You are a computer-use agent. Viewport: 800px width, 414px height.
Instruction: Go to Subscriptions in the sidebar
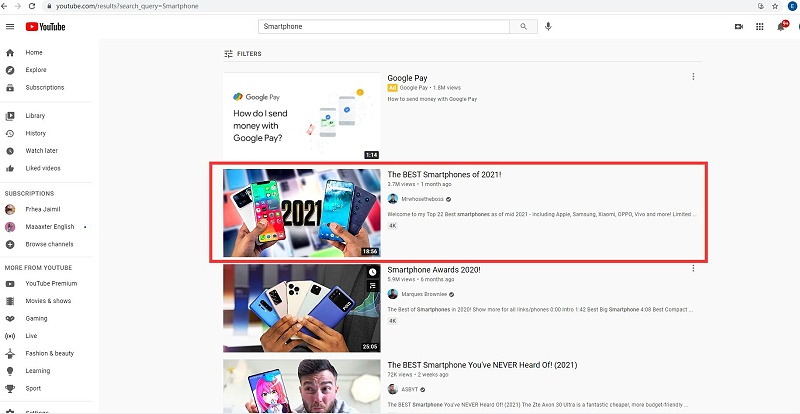click(x=44, y=87)
